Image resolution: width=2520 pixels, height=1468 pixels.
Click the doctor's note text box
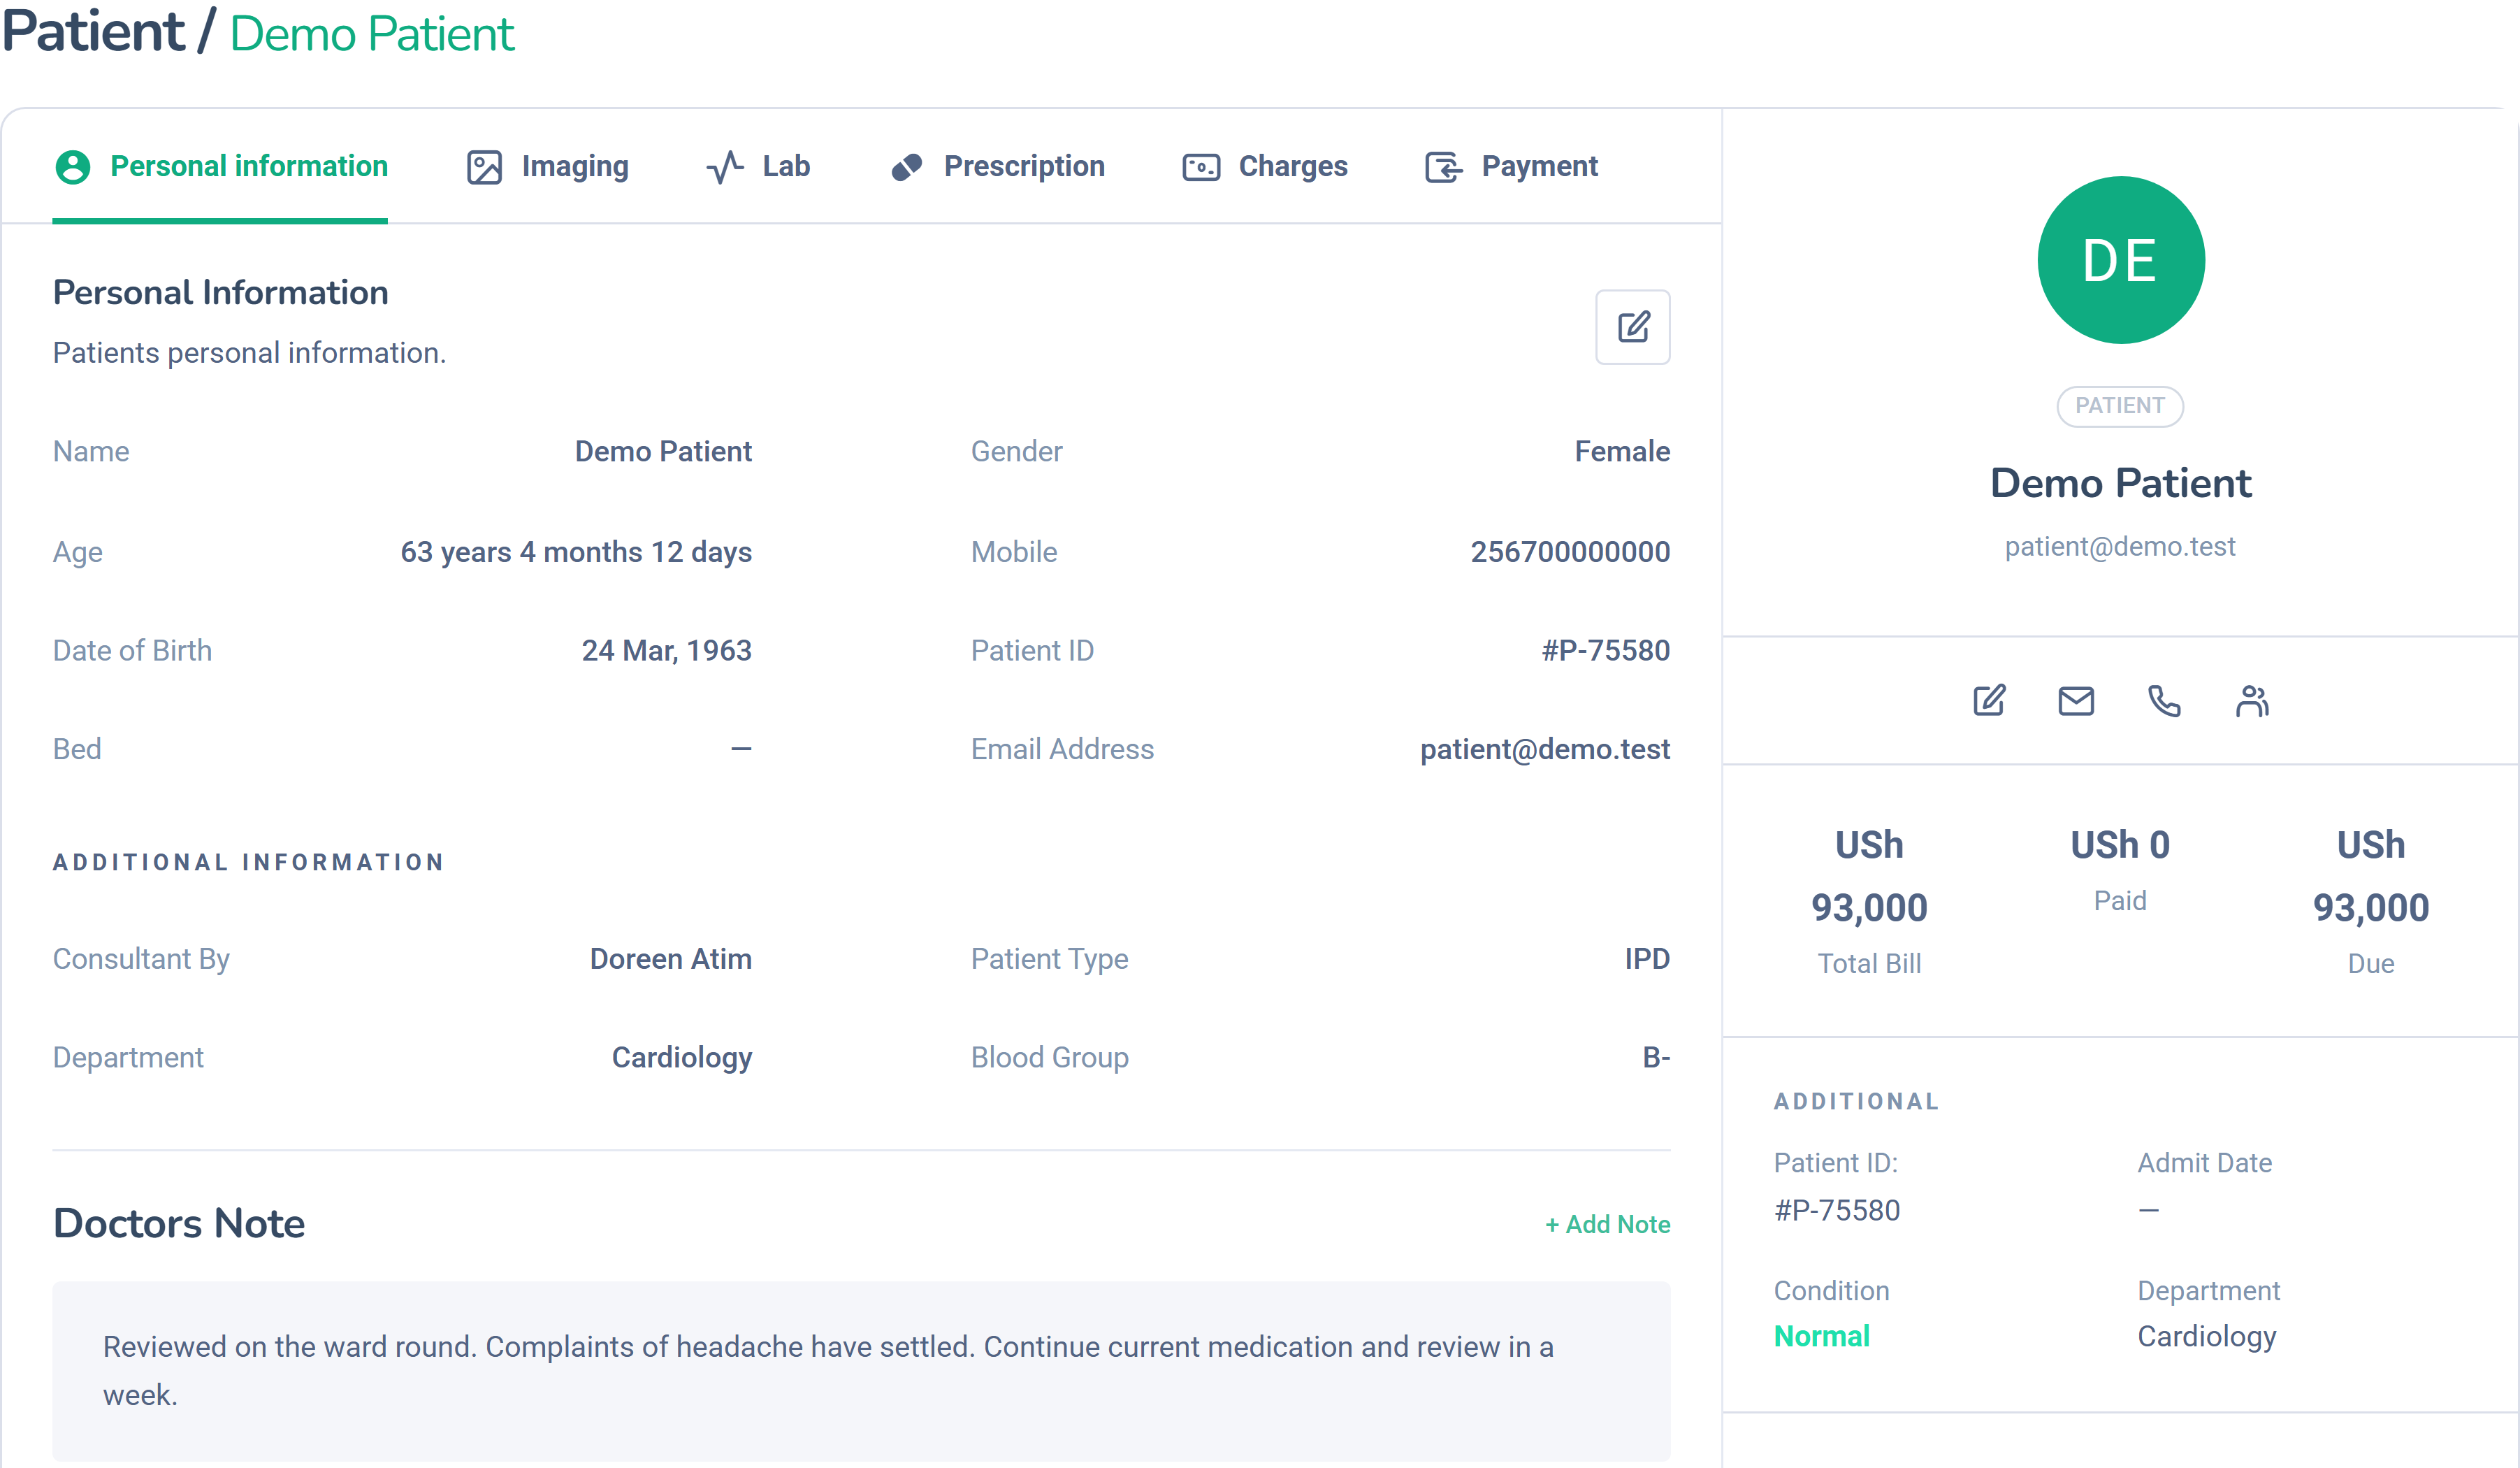tap(861, 1371)
